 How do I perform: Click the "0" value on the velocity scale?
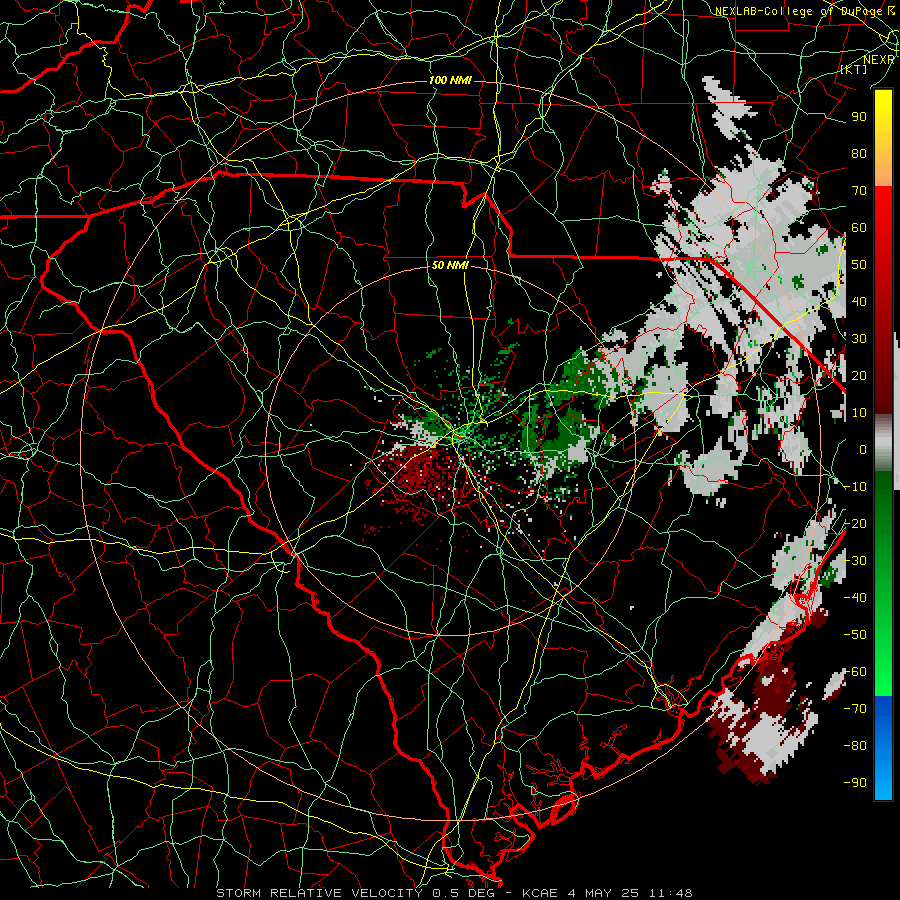coord(863,449)
